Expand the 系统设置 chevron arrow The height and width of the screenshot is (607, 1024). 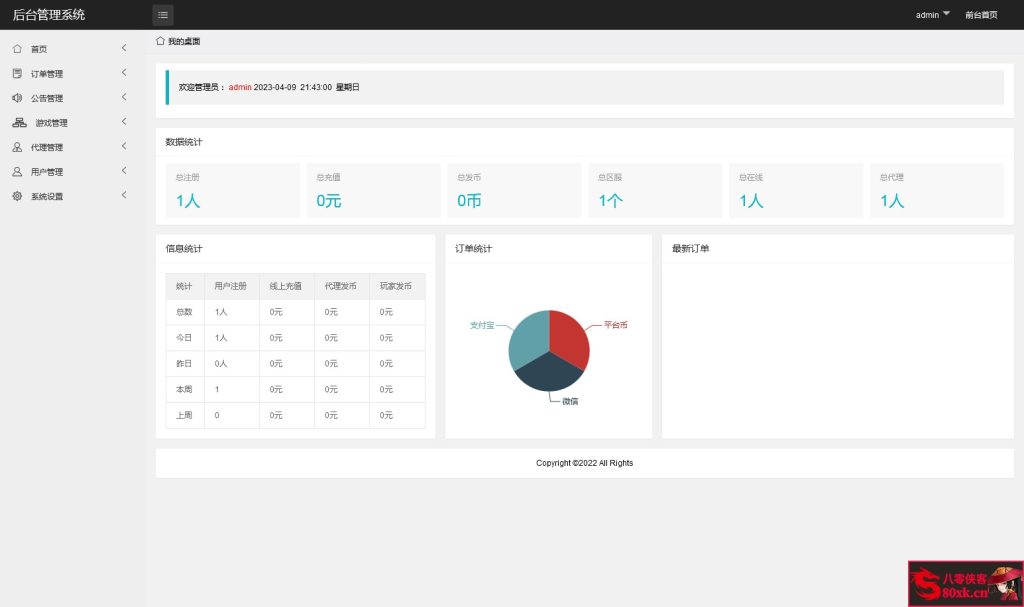coord(124,196)
